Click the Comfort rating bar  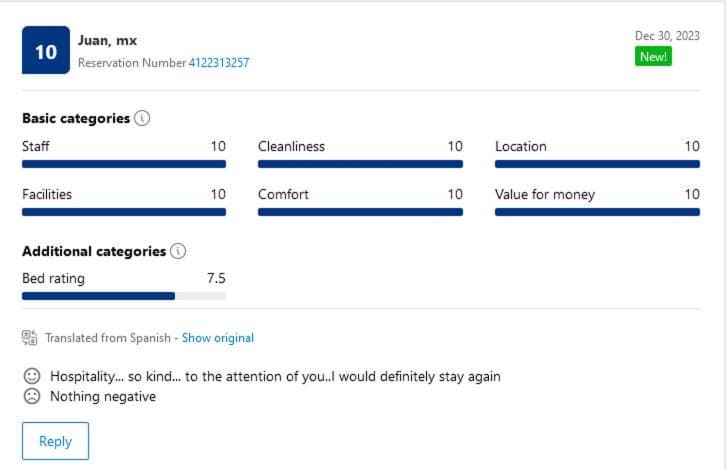360,212
